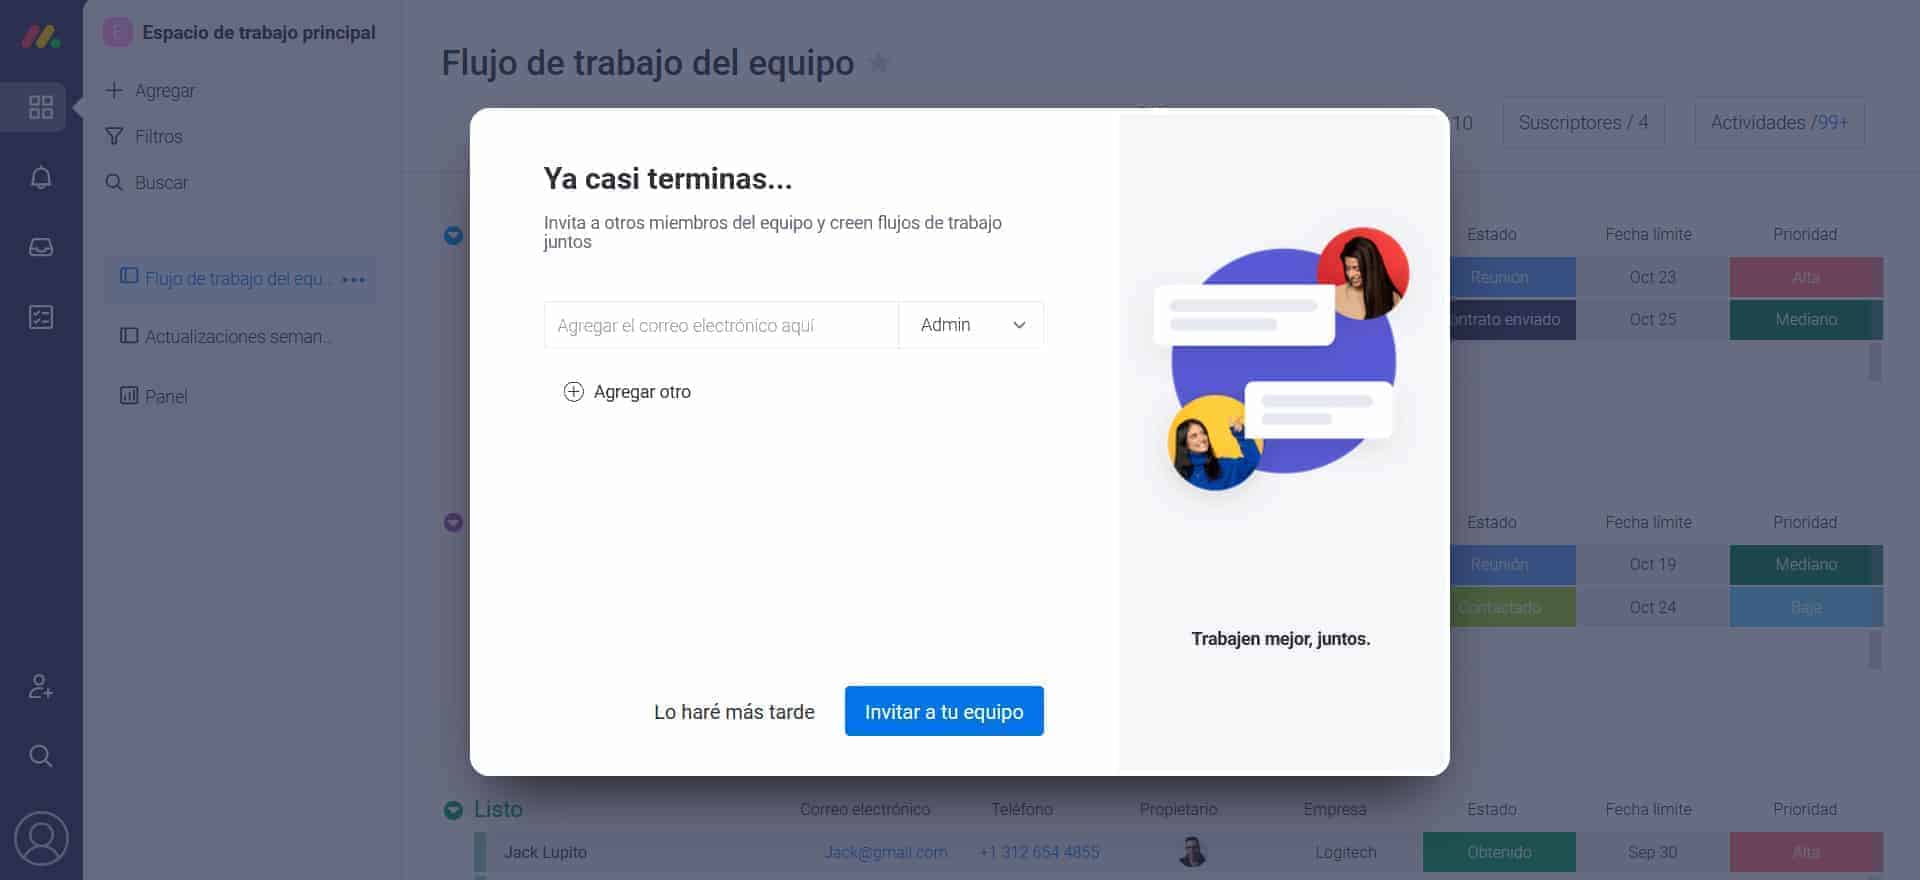
Task: Open Jack@gmail.com email link
Action: 885,852
